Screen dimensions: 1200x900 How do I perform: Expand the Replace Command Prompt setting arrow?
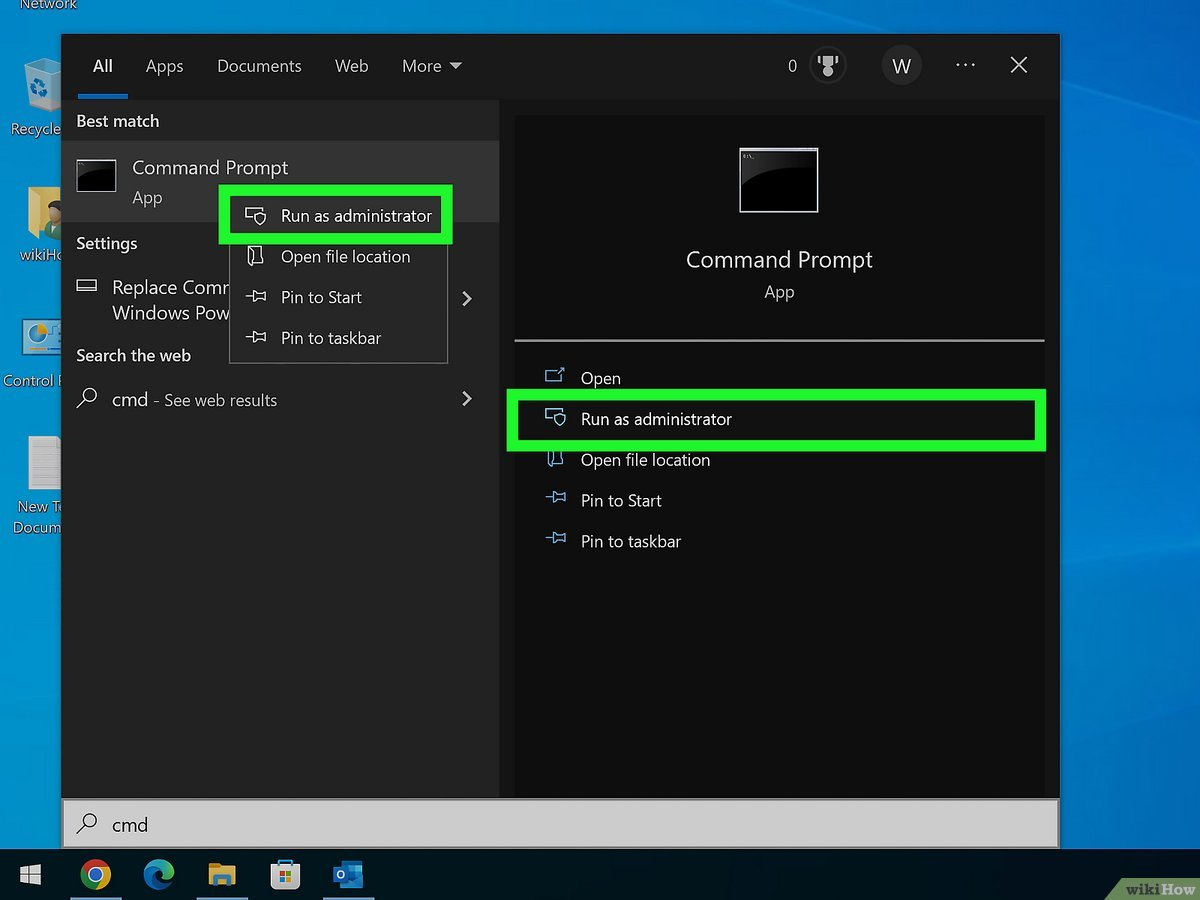[x=466, y=299]
